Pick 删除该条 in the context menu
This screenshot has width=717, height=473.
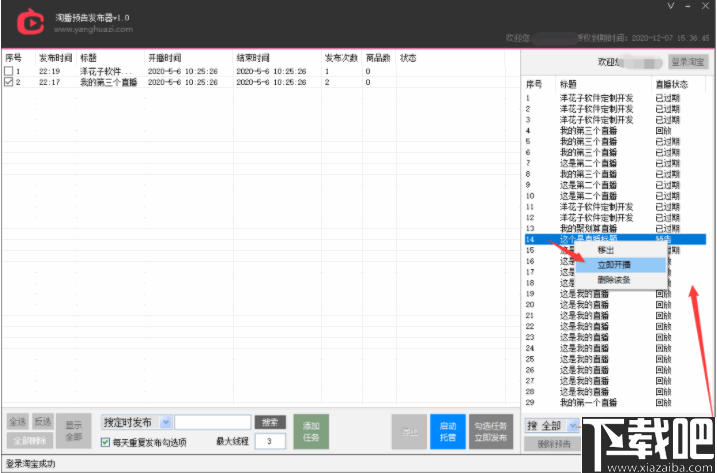click(614, 280)
